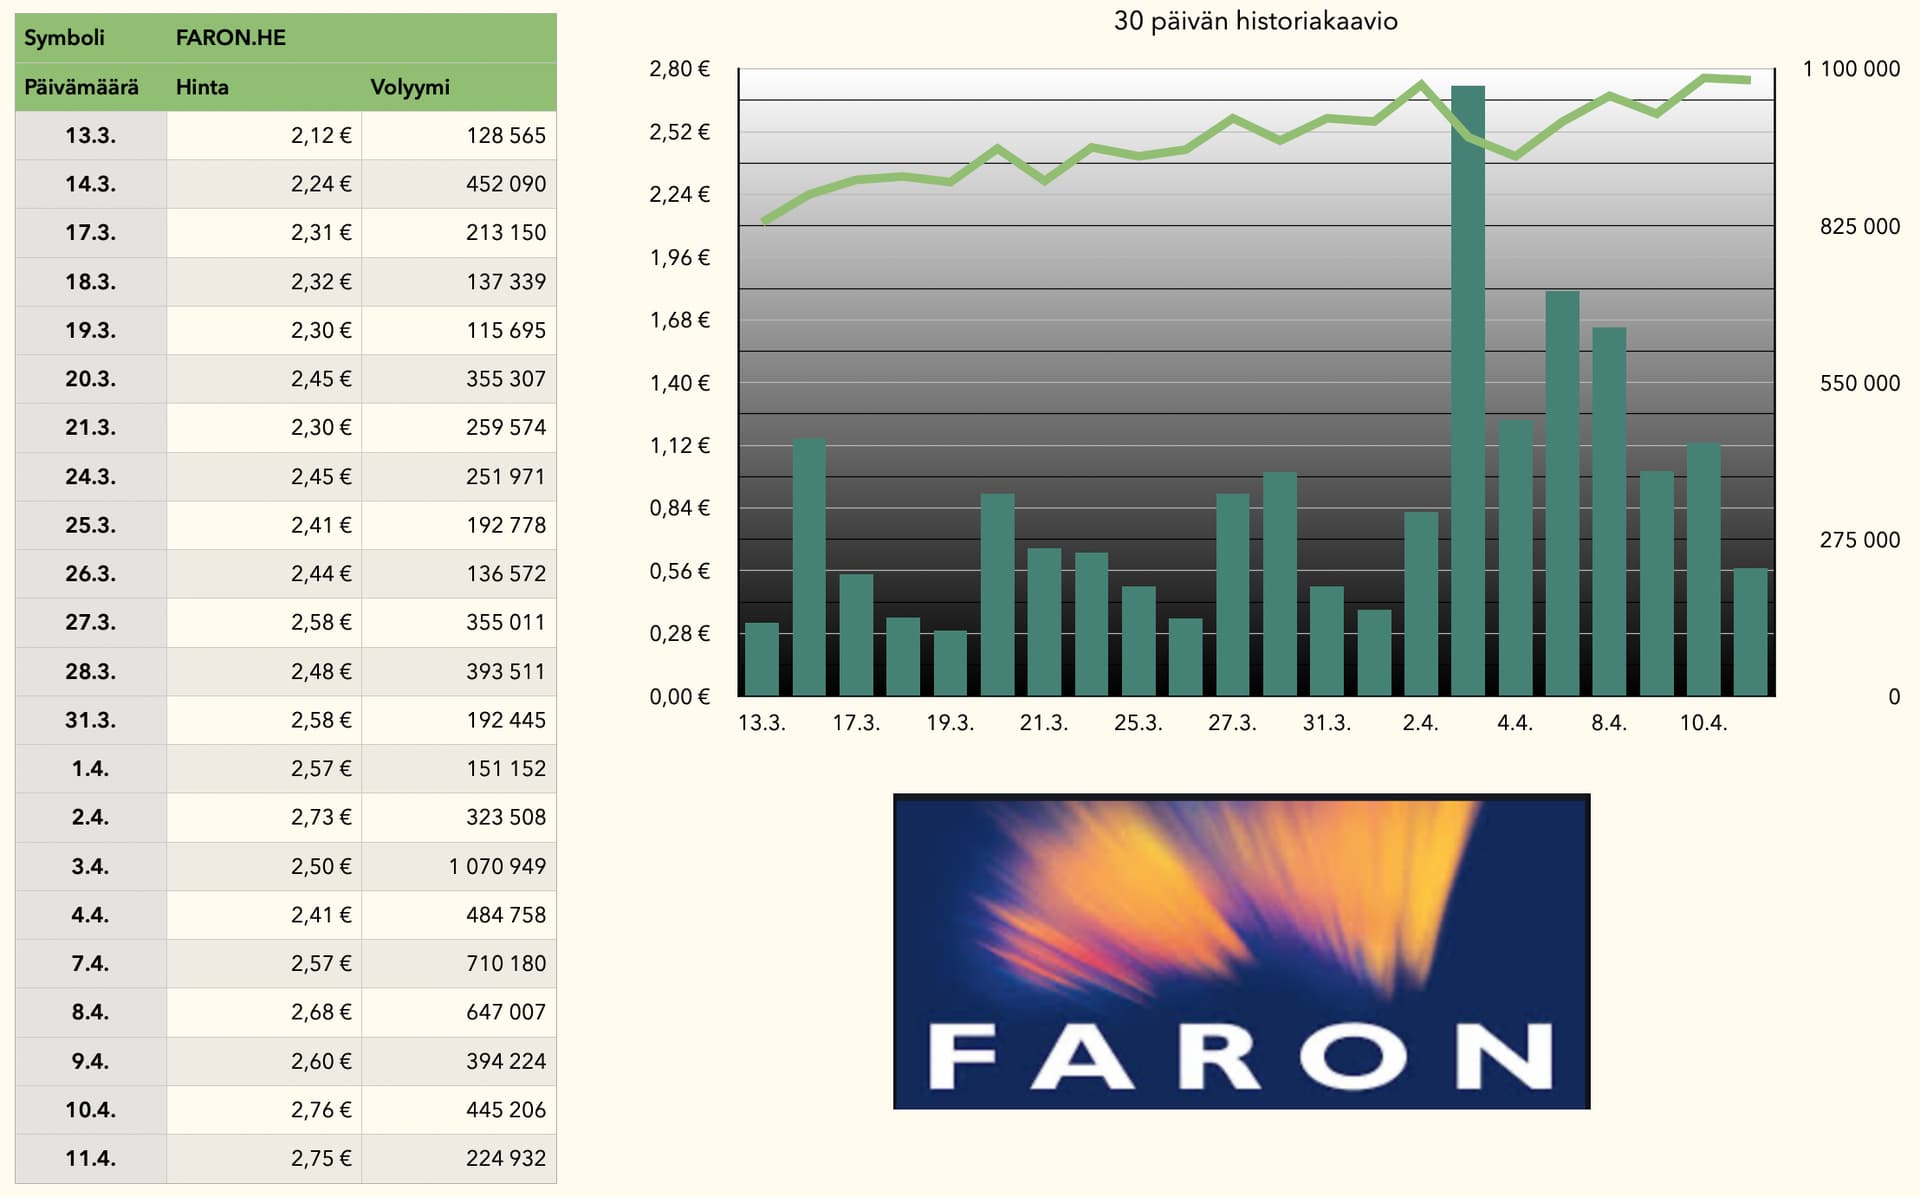The width and height of the screenshot is (1920, 1197).
Task: Select the 2,76 € price cell
Action: tap(321, 1109)
